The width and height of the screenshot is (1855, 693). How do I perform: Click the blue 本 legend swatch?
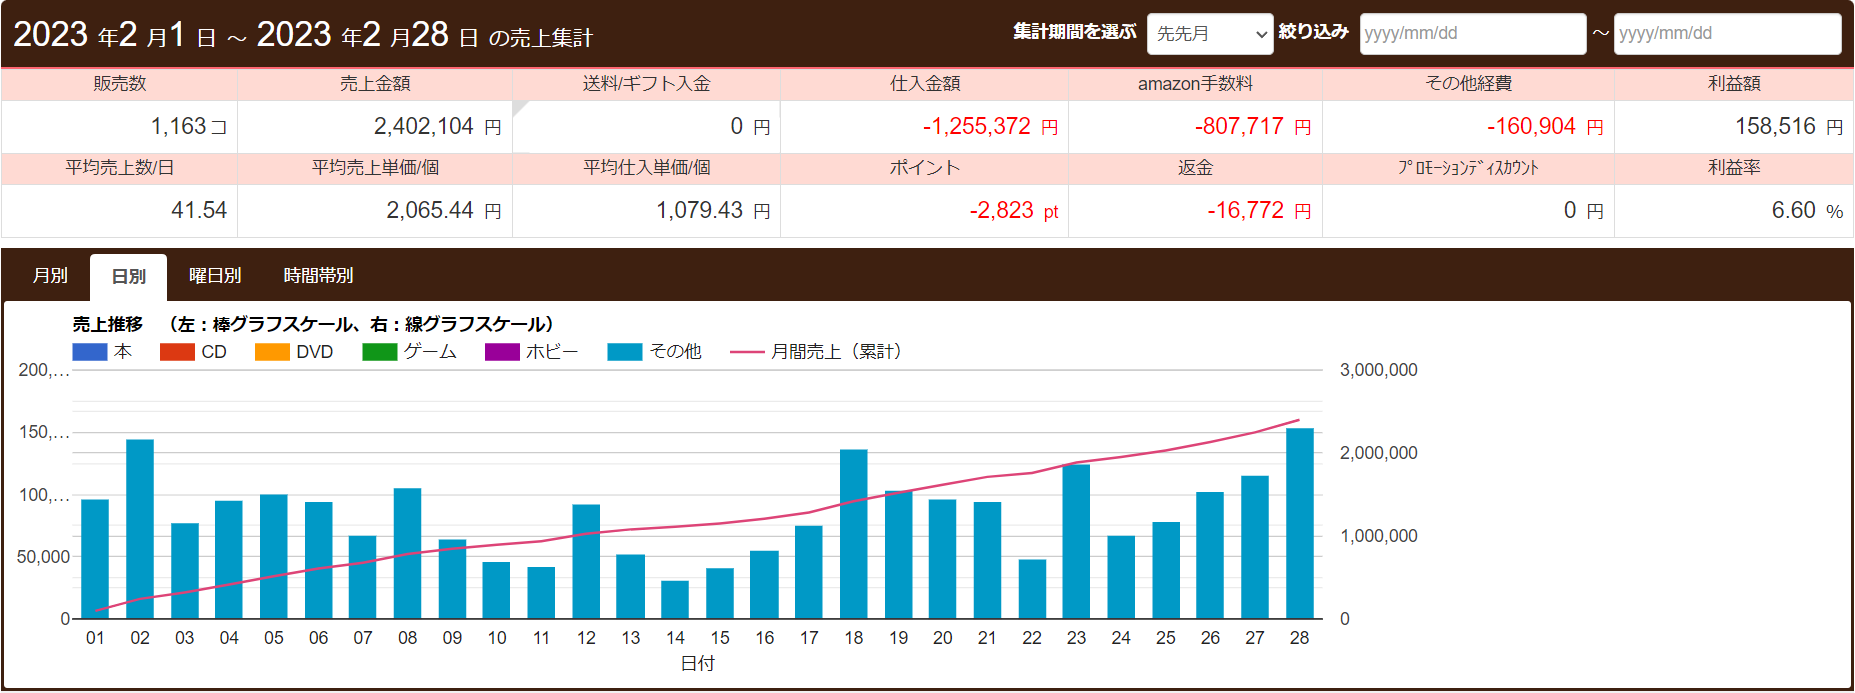(x=90, y=352)
